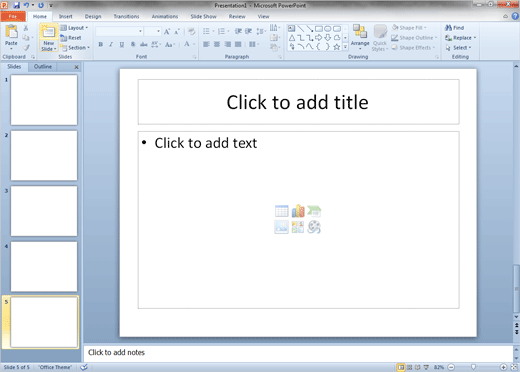Center text in paragraph group
The width and height of the screenshot is (520, 372).
(217, 44)
